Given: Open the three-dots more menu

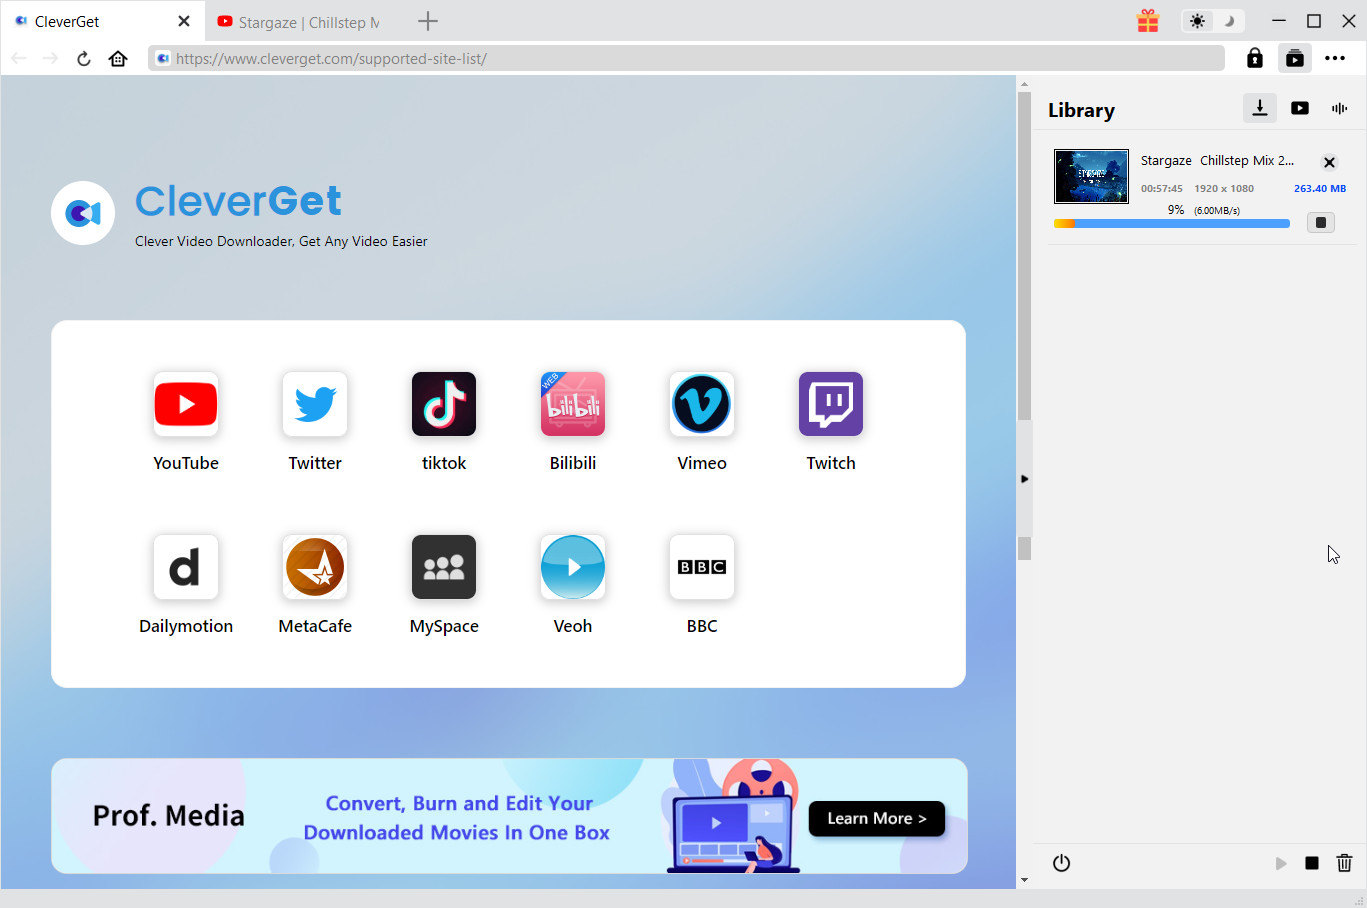Looking at the screenshot, I should pyautogui.click(x=1335, y=59).
